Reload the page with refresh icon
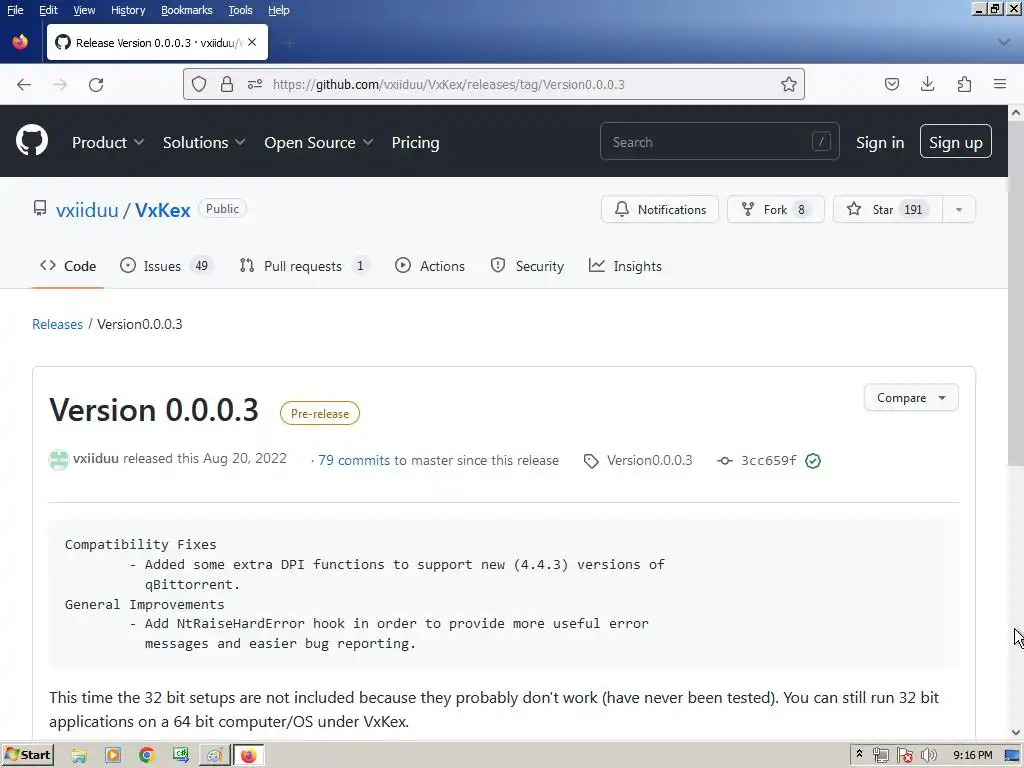The width and height of the screenshot is (1024, 768). point(96,84)
